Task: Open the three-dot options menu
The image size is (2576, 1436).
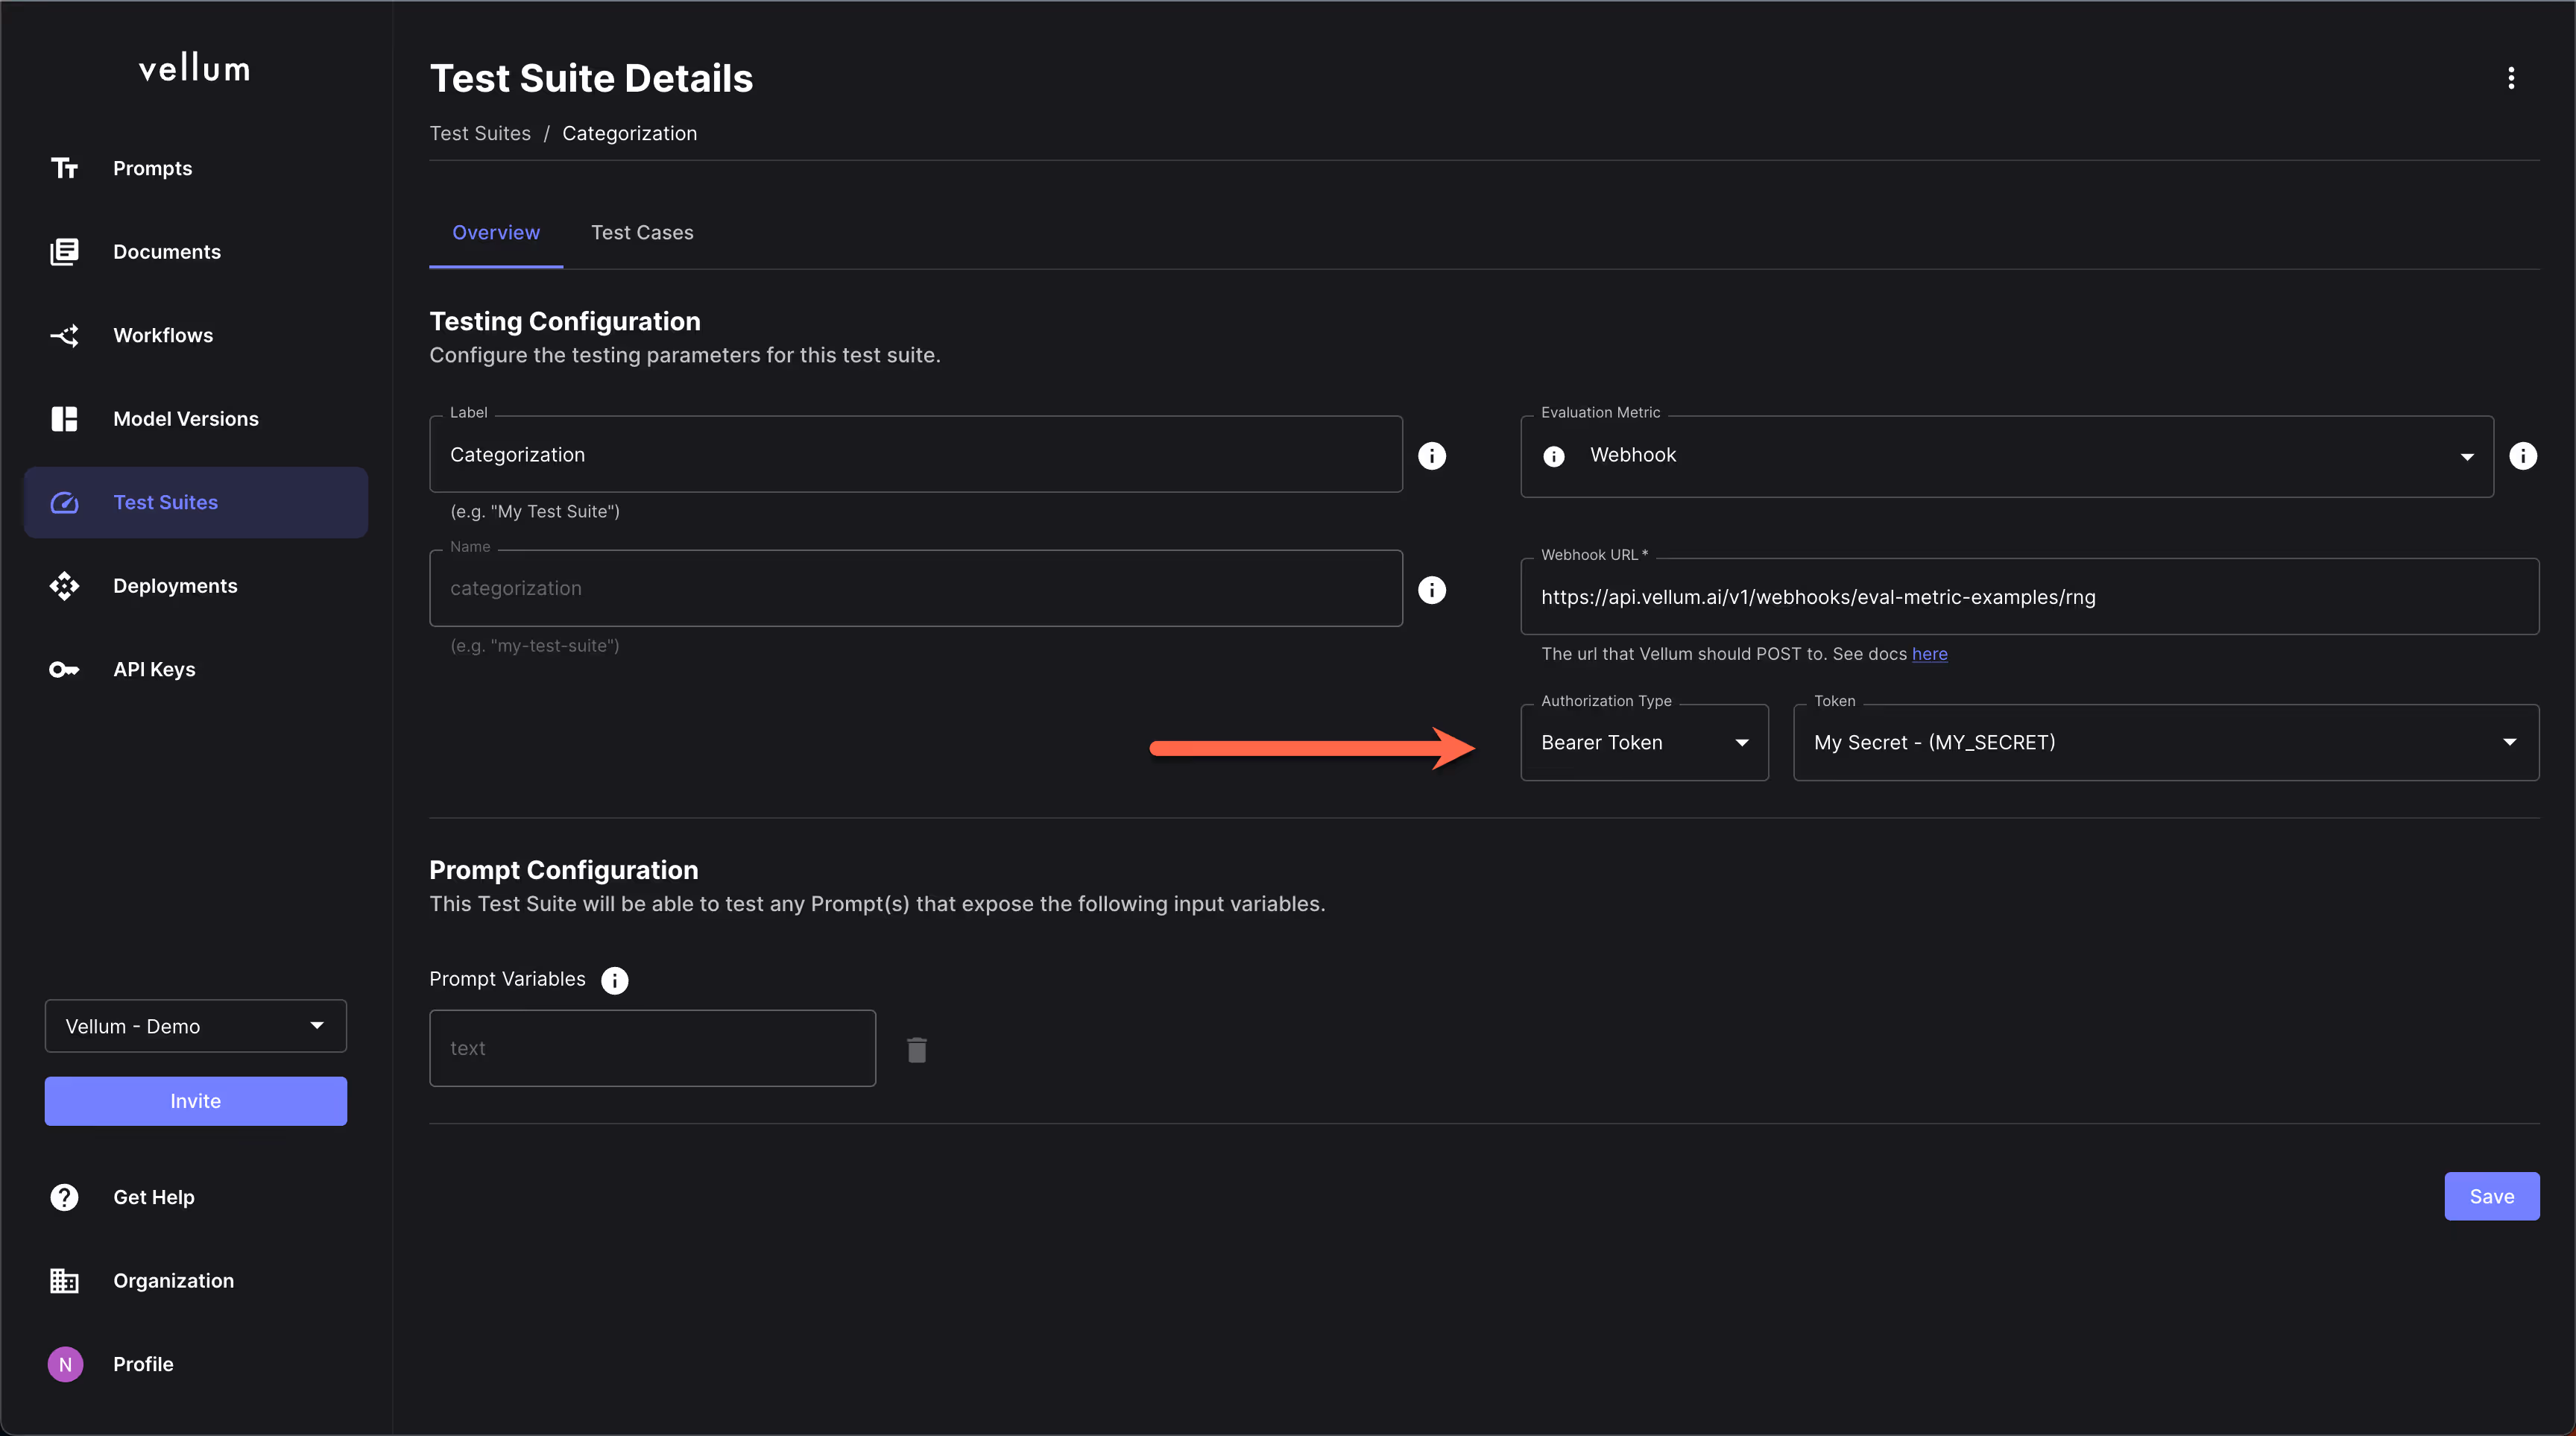Action: [x=2510, y=78]
